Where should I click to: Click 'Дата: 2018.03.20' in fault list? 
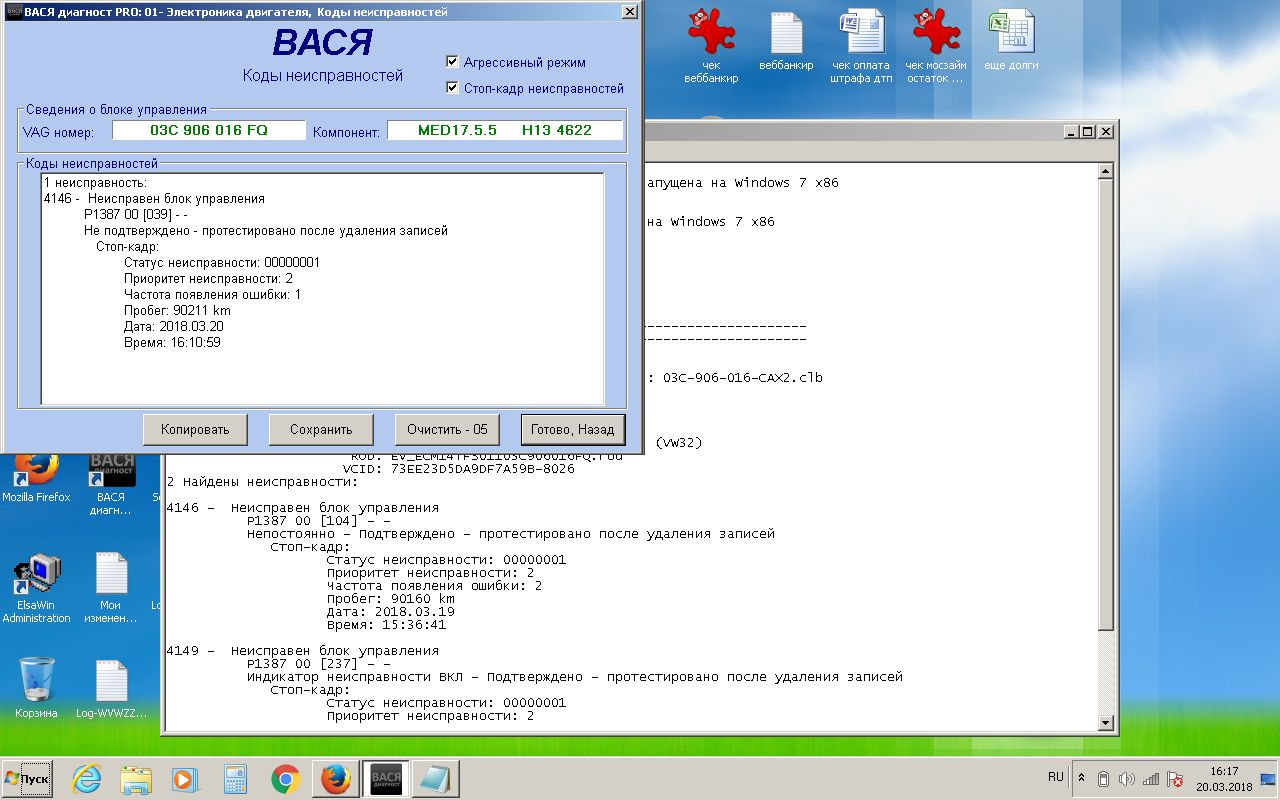pos(174,327)
